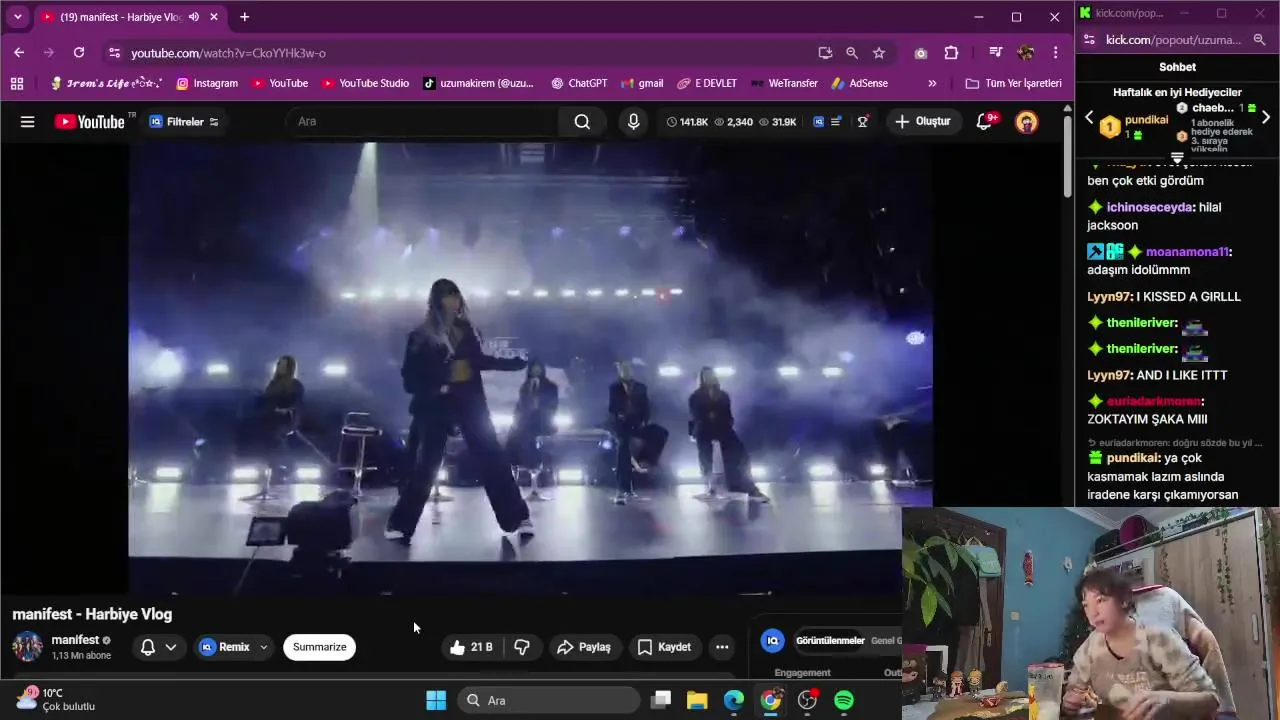Open the zoom magnifier icon in address bar
This screenshot has height=720, width=1280.
pyautogui.click(x=852, y=53)
